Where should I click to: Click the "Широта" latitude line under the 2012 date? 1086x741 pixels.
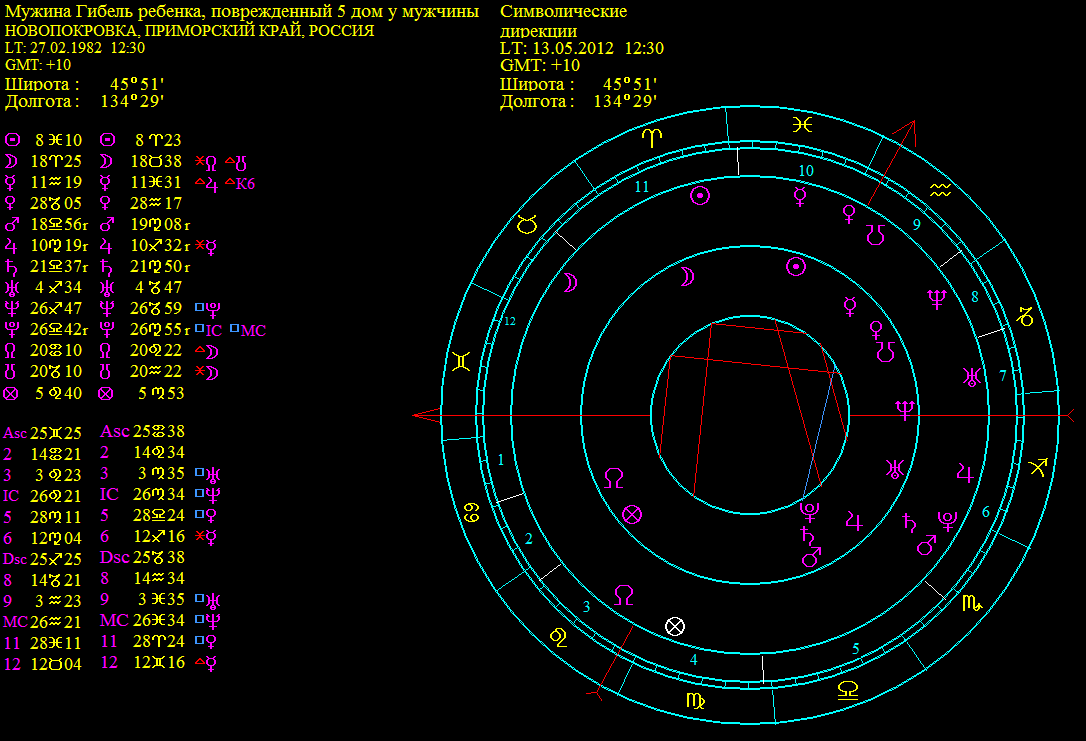(578, 84)
